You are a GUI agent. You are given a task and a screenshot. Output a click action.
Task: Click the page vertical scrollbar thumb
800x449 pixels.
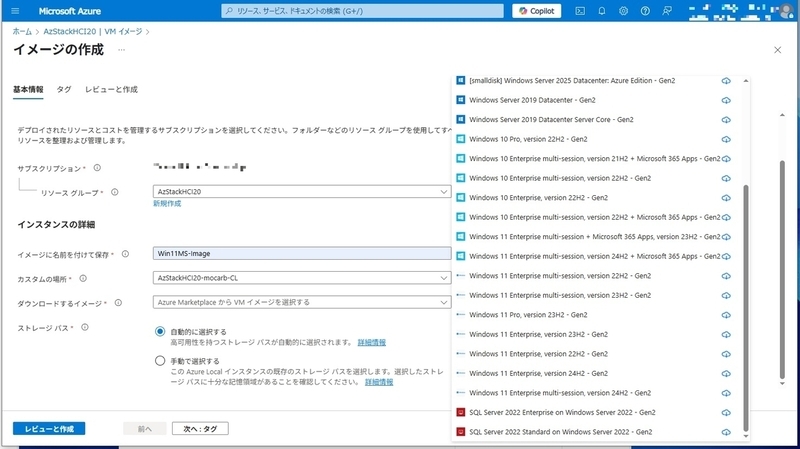point(782,269)
